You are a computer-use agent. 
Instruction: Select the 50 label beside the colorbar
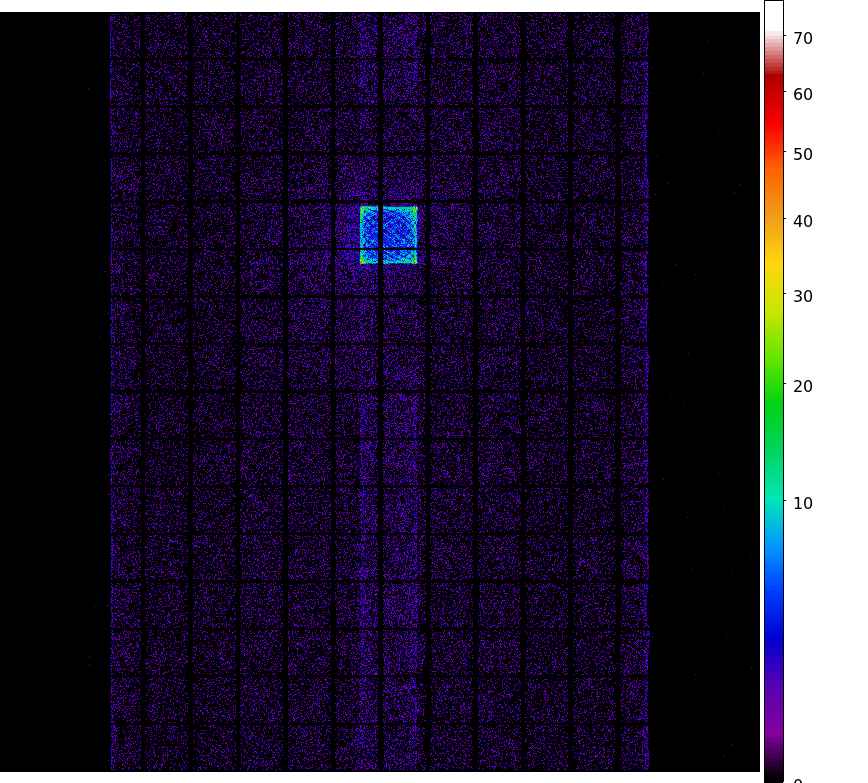[x=803, y=154]
